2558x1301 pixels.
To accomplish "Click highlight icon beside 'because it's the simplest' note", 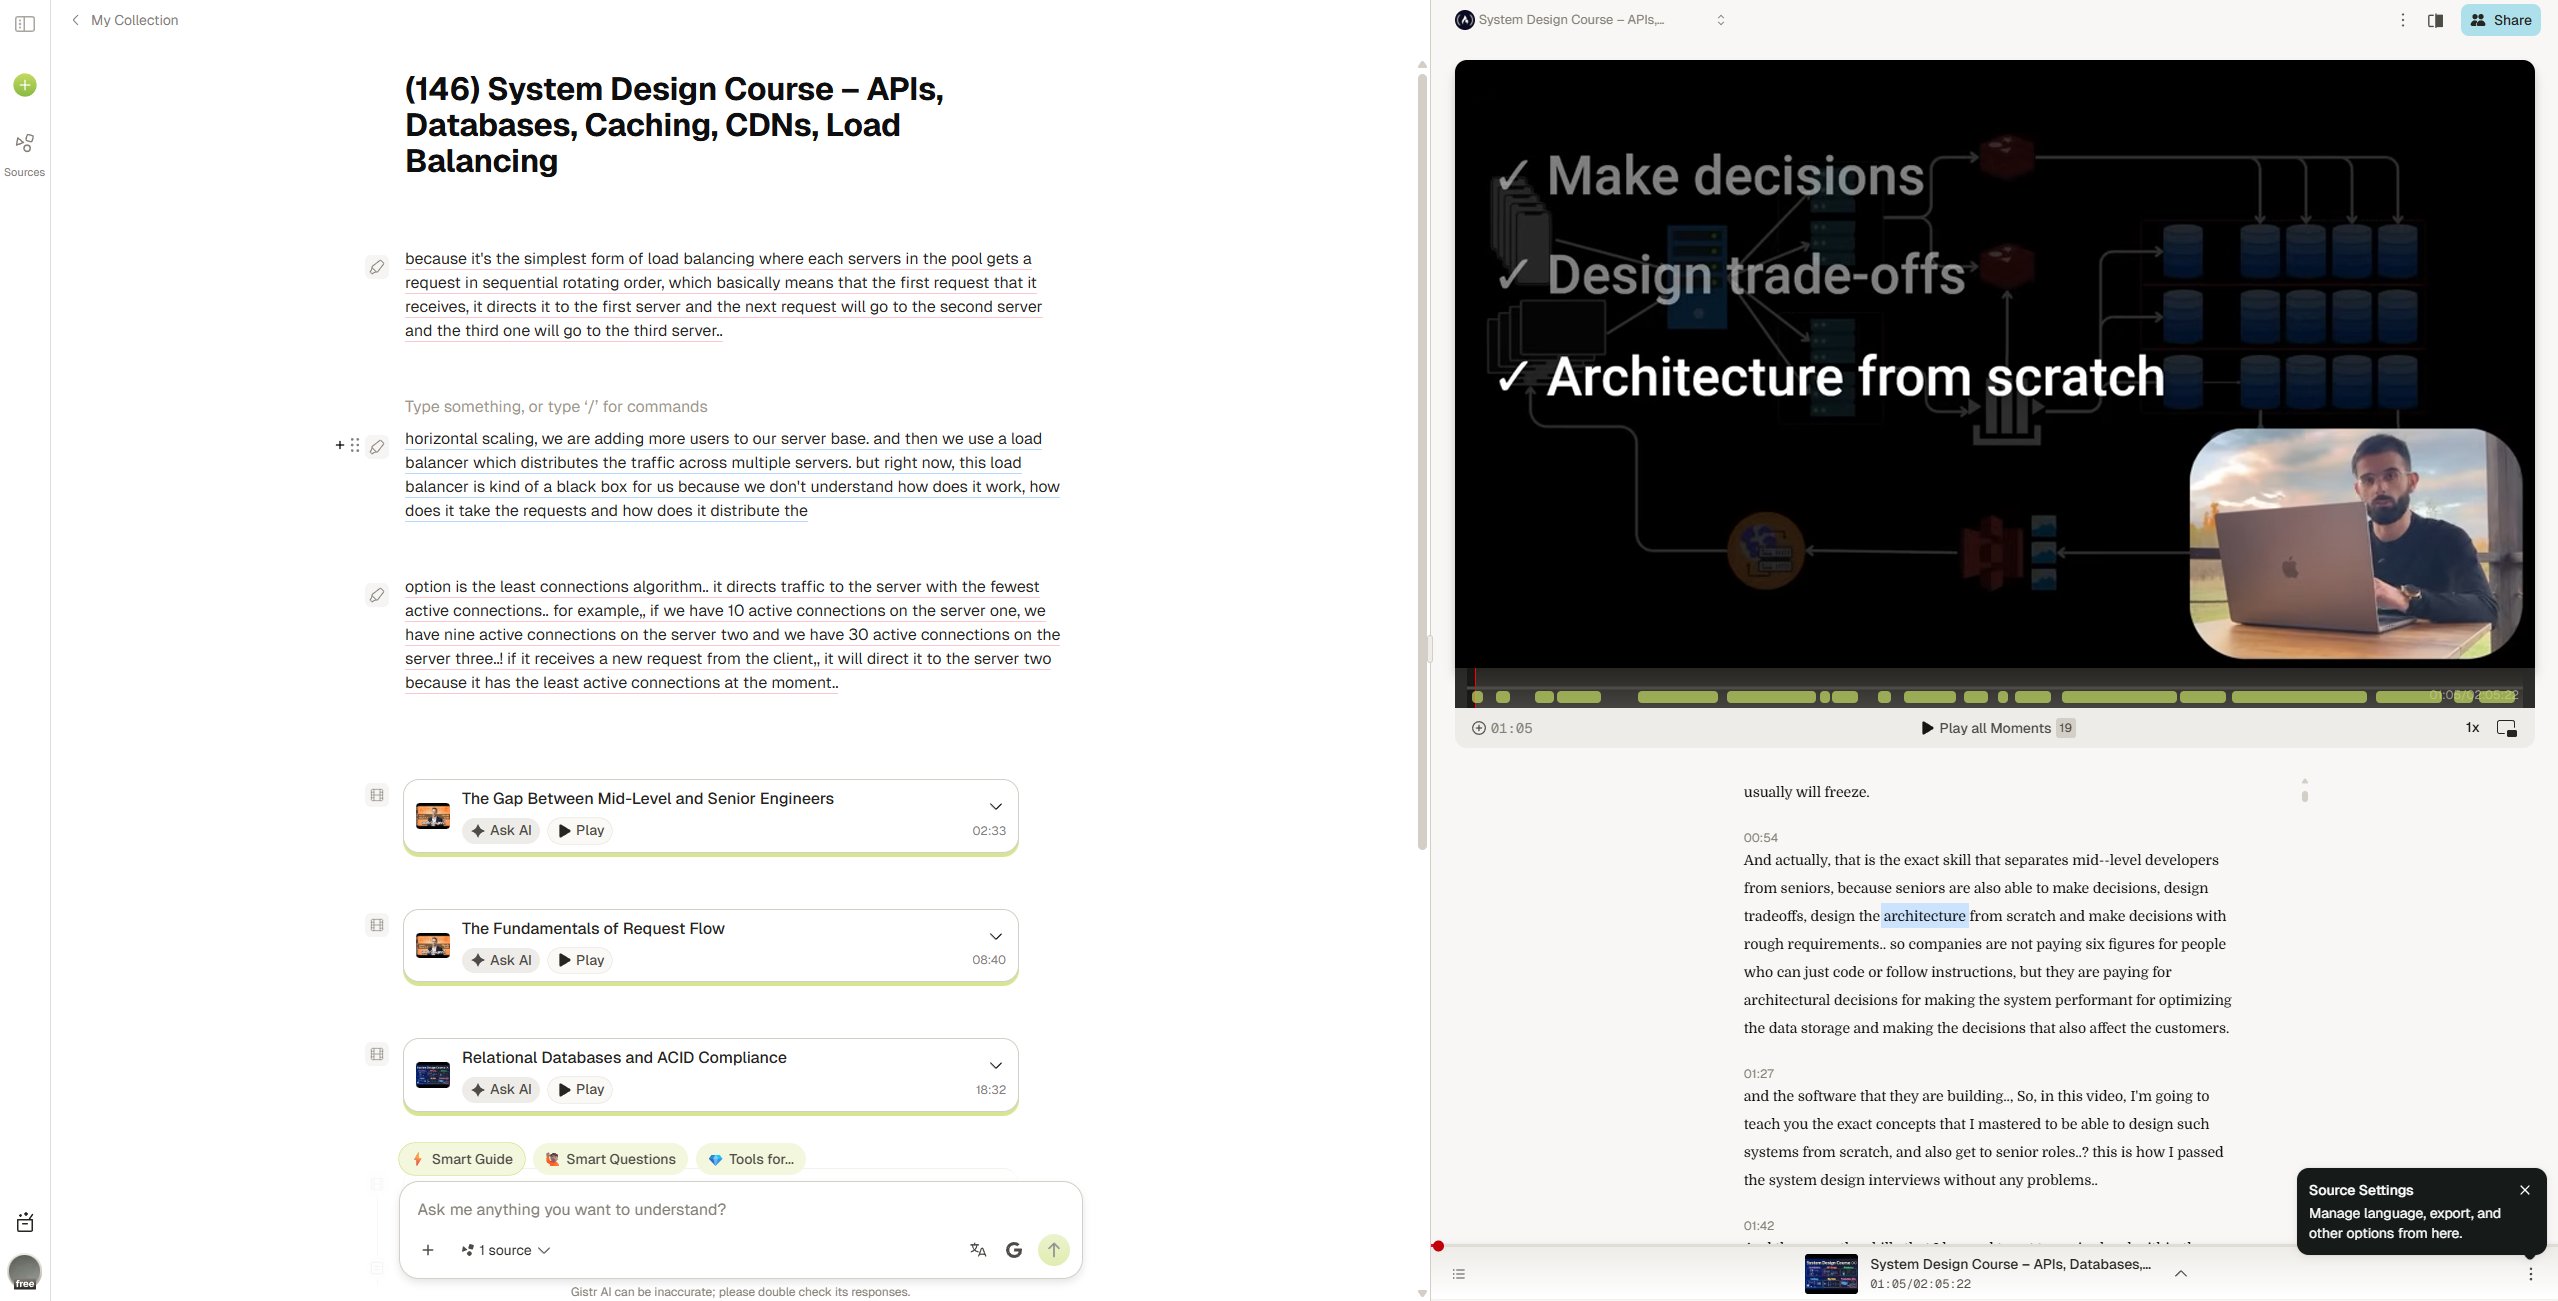I will [377, 267].
